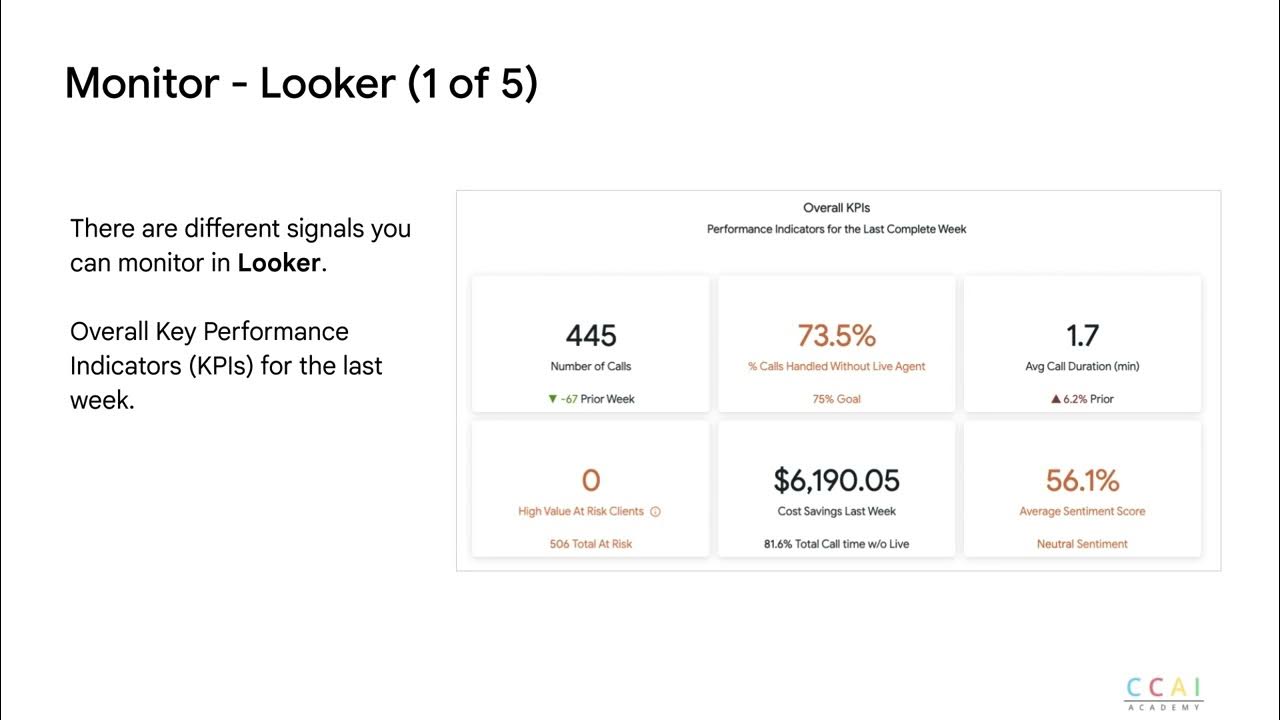Click the % Calls Handled Without Live Agent label
This screenshot has height=720, width=1280.
tap(836, 366)
